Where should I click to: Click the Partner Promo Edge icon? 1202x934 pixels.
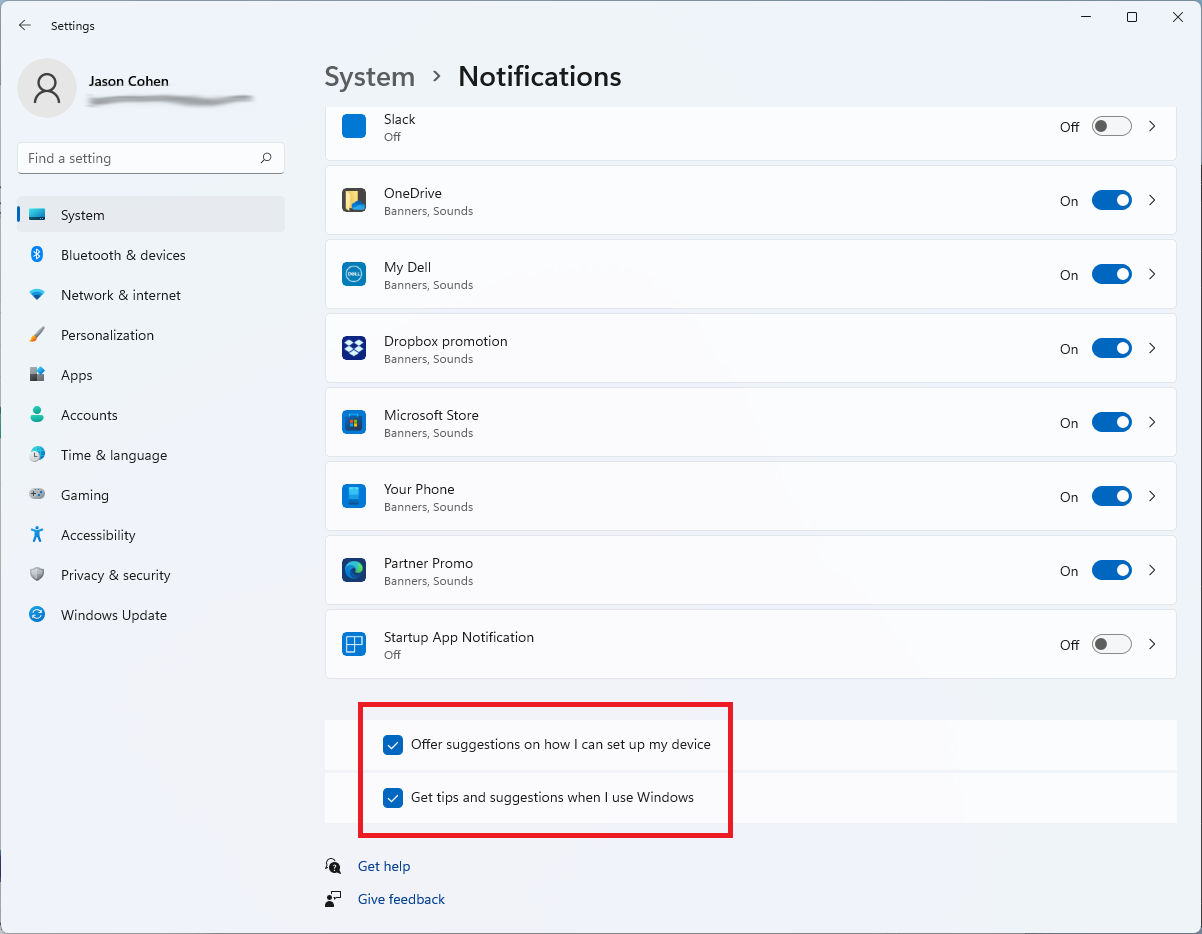pyautogui.click(x=354, y=570)
